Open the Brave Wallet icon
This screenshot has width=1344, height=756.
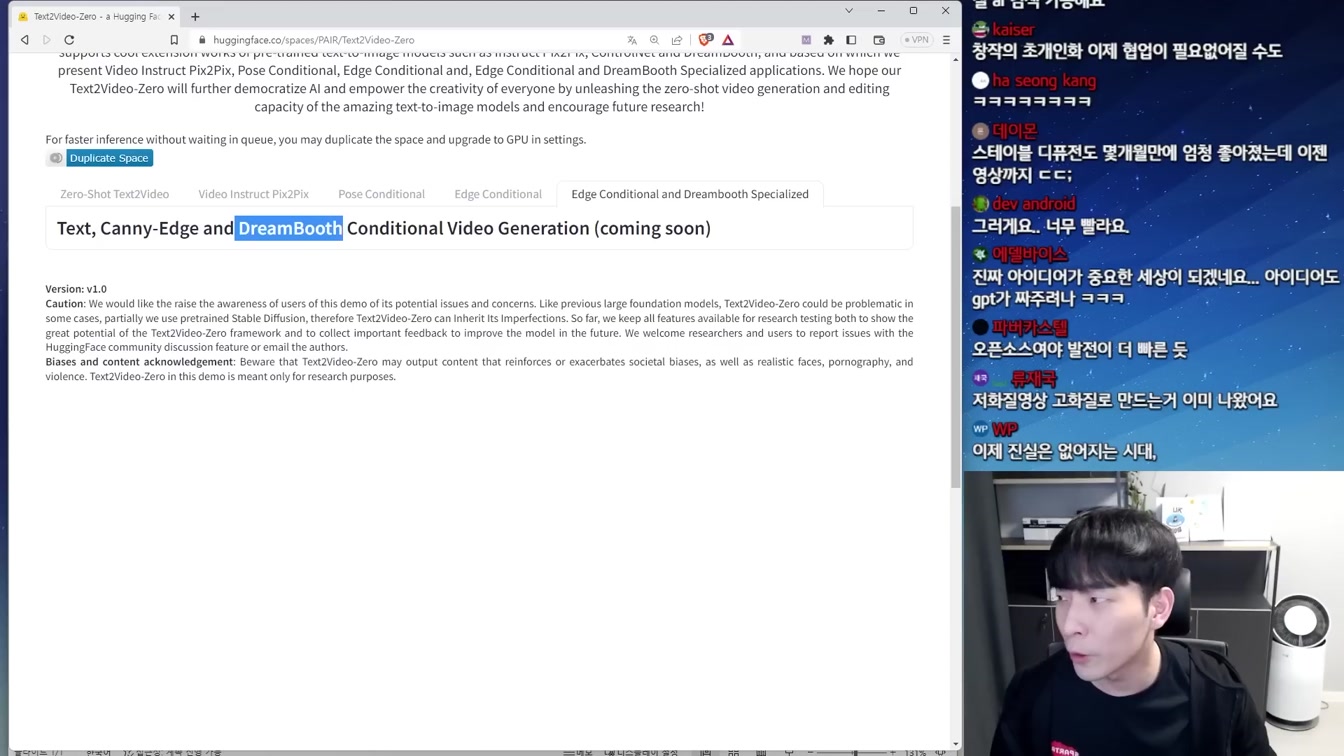pyautogui.click(x=879, y=40)
